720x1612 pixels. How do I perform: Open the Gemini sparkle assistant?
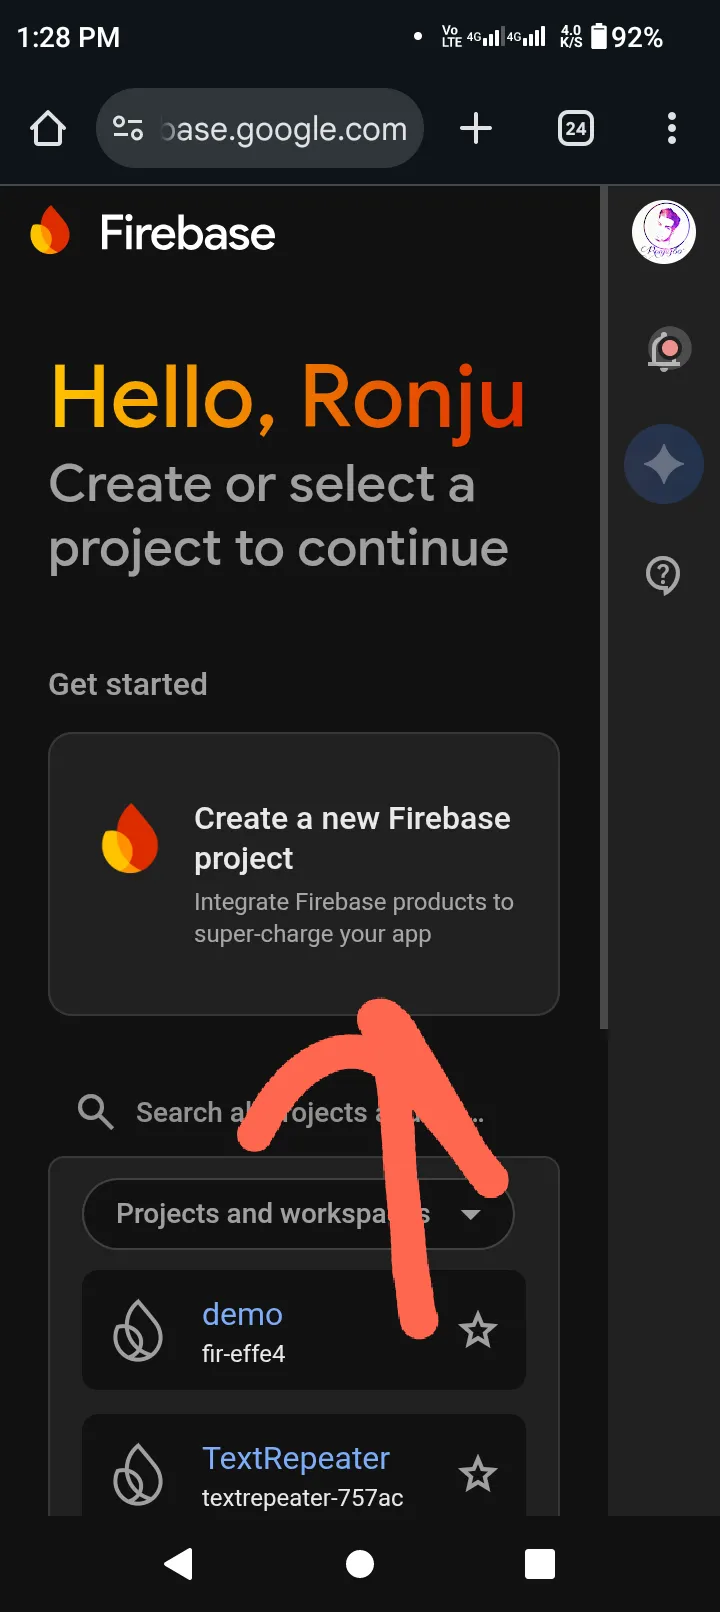(663, 464)
